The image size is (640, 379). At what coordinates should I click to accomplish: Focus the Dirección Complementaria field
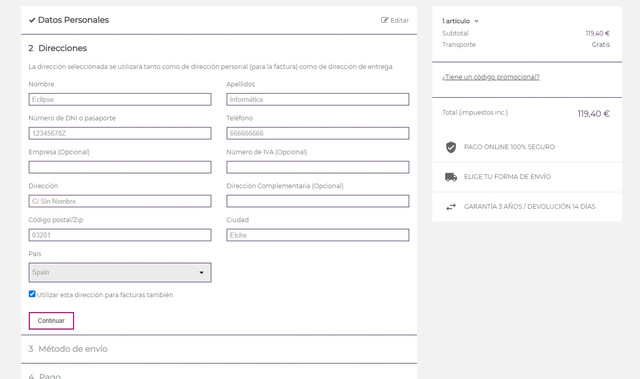pyautogui.click(x=318, y=201)
